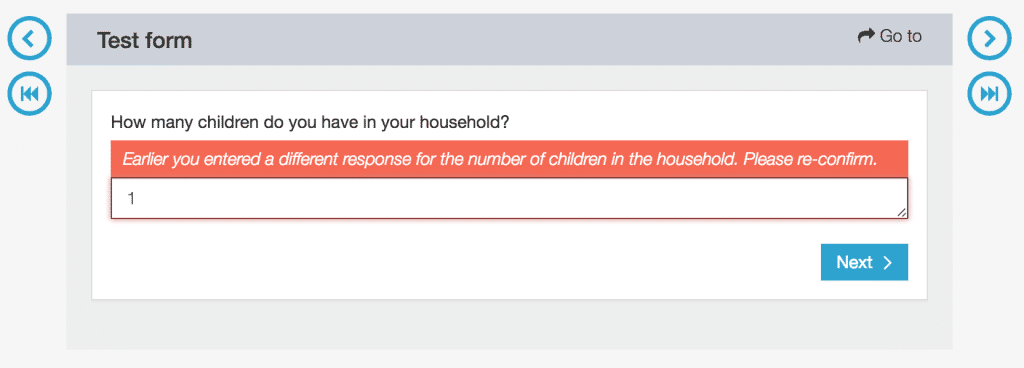Screen dimensions: 1024x368
Task: Click the red re-confirm warning banner
Action: [509, 159]
